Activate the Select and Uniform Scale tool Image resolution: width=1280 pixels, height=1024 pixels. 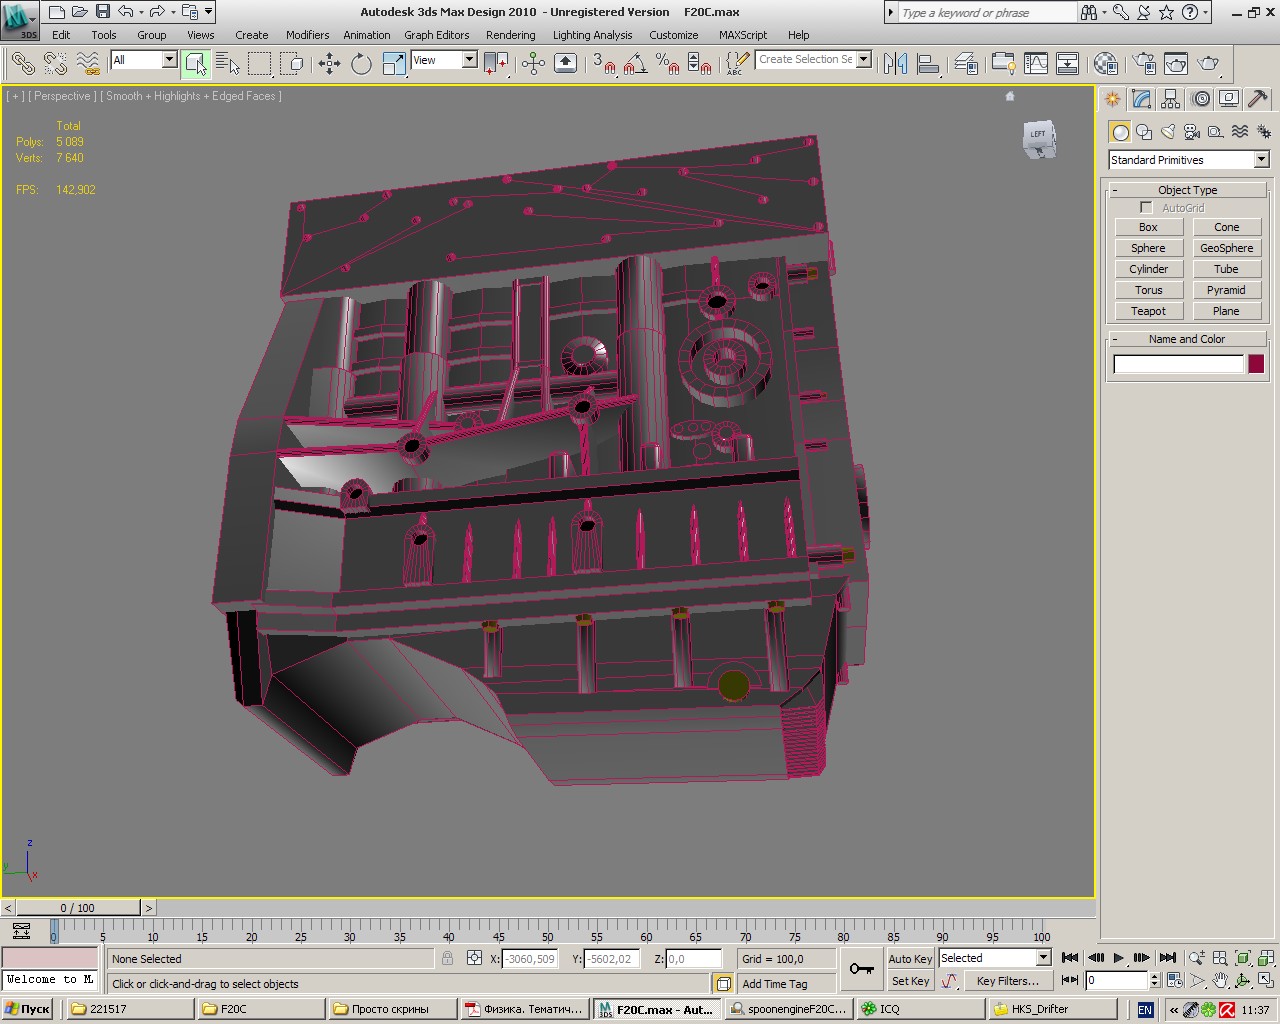(394, 64)
